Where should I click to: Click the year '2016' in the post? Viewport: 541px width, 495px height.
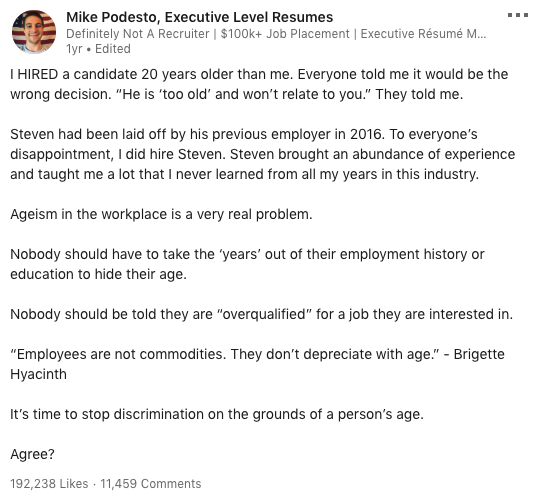click(x=367, y=134)
